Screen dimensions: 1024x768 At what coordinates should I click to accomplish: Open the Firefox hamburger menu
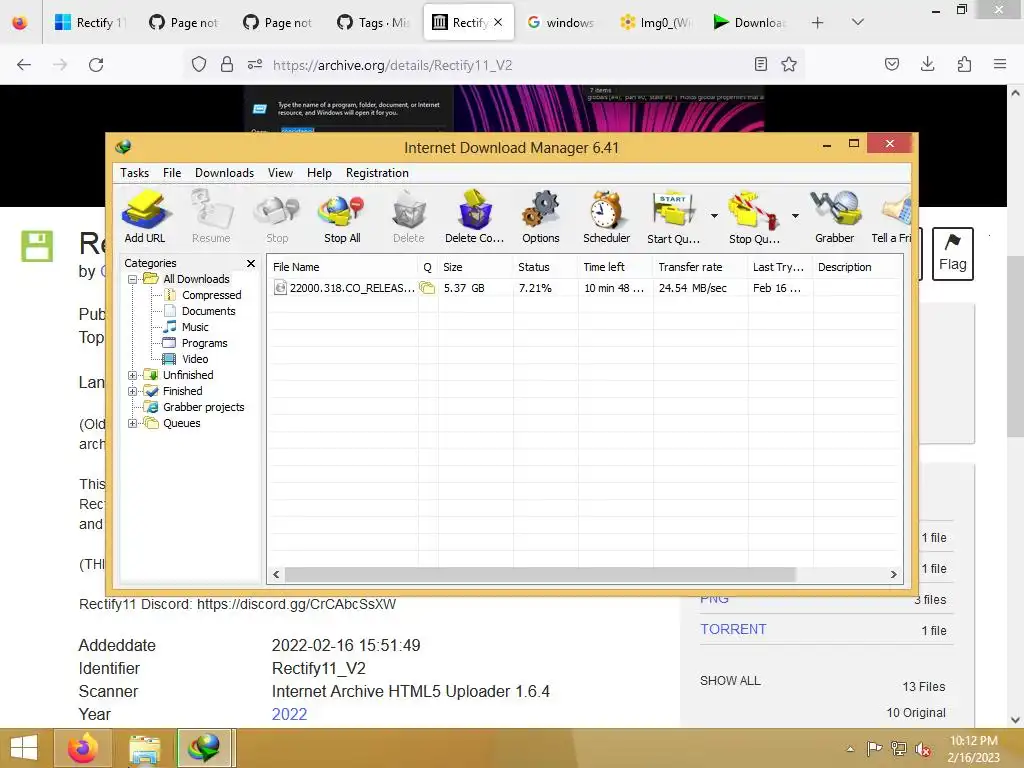[1000, 64]
